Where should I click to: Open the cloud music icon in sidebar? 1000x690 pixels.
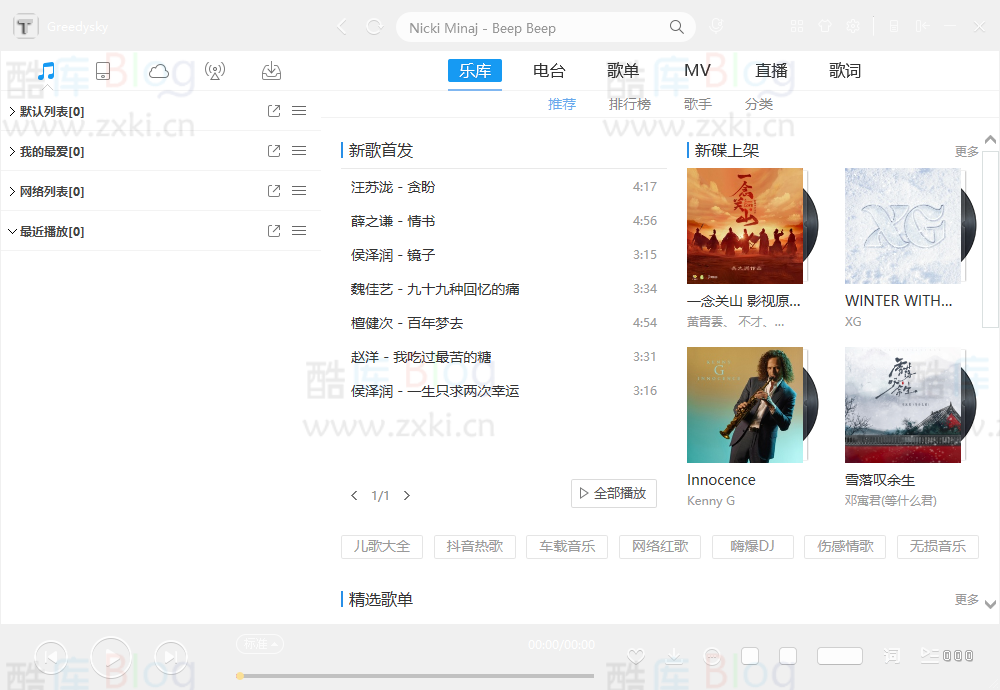tap(158, 71)
